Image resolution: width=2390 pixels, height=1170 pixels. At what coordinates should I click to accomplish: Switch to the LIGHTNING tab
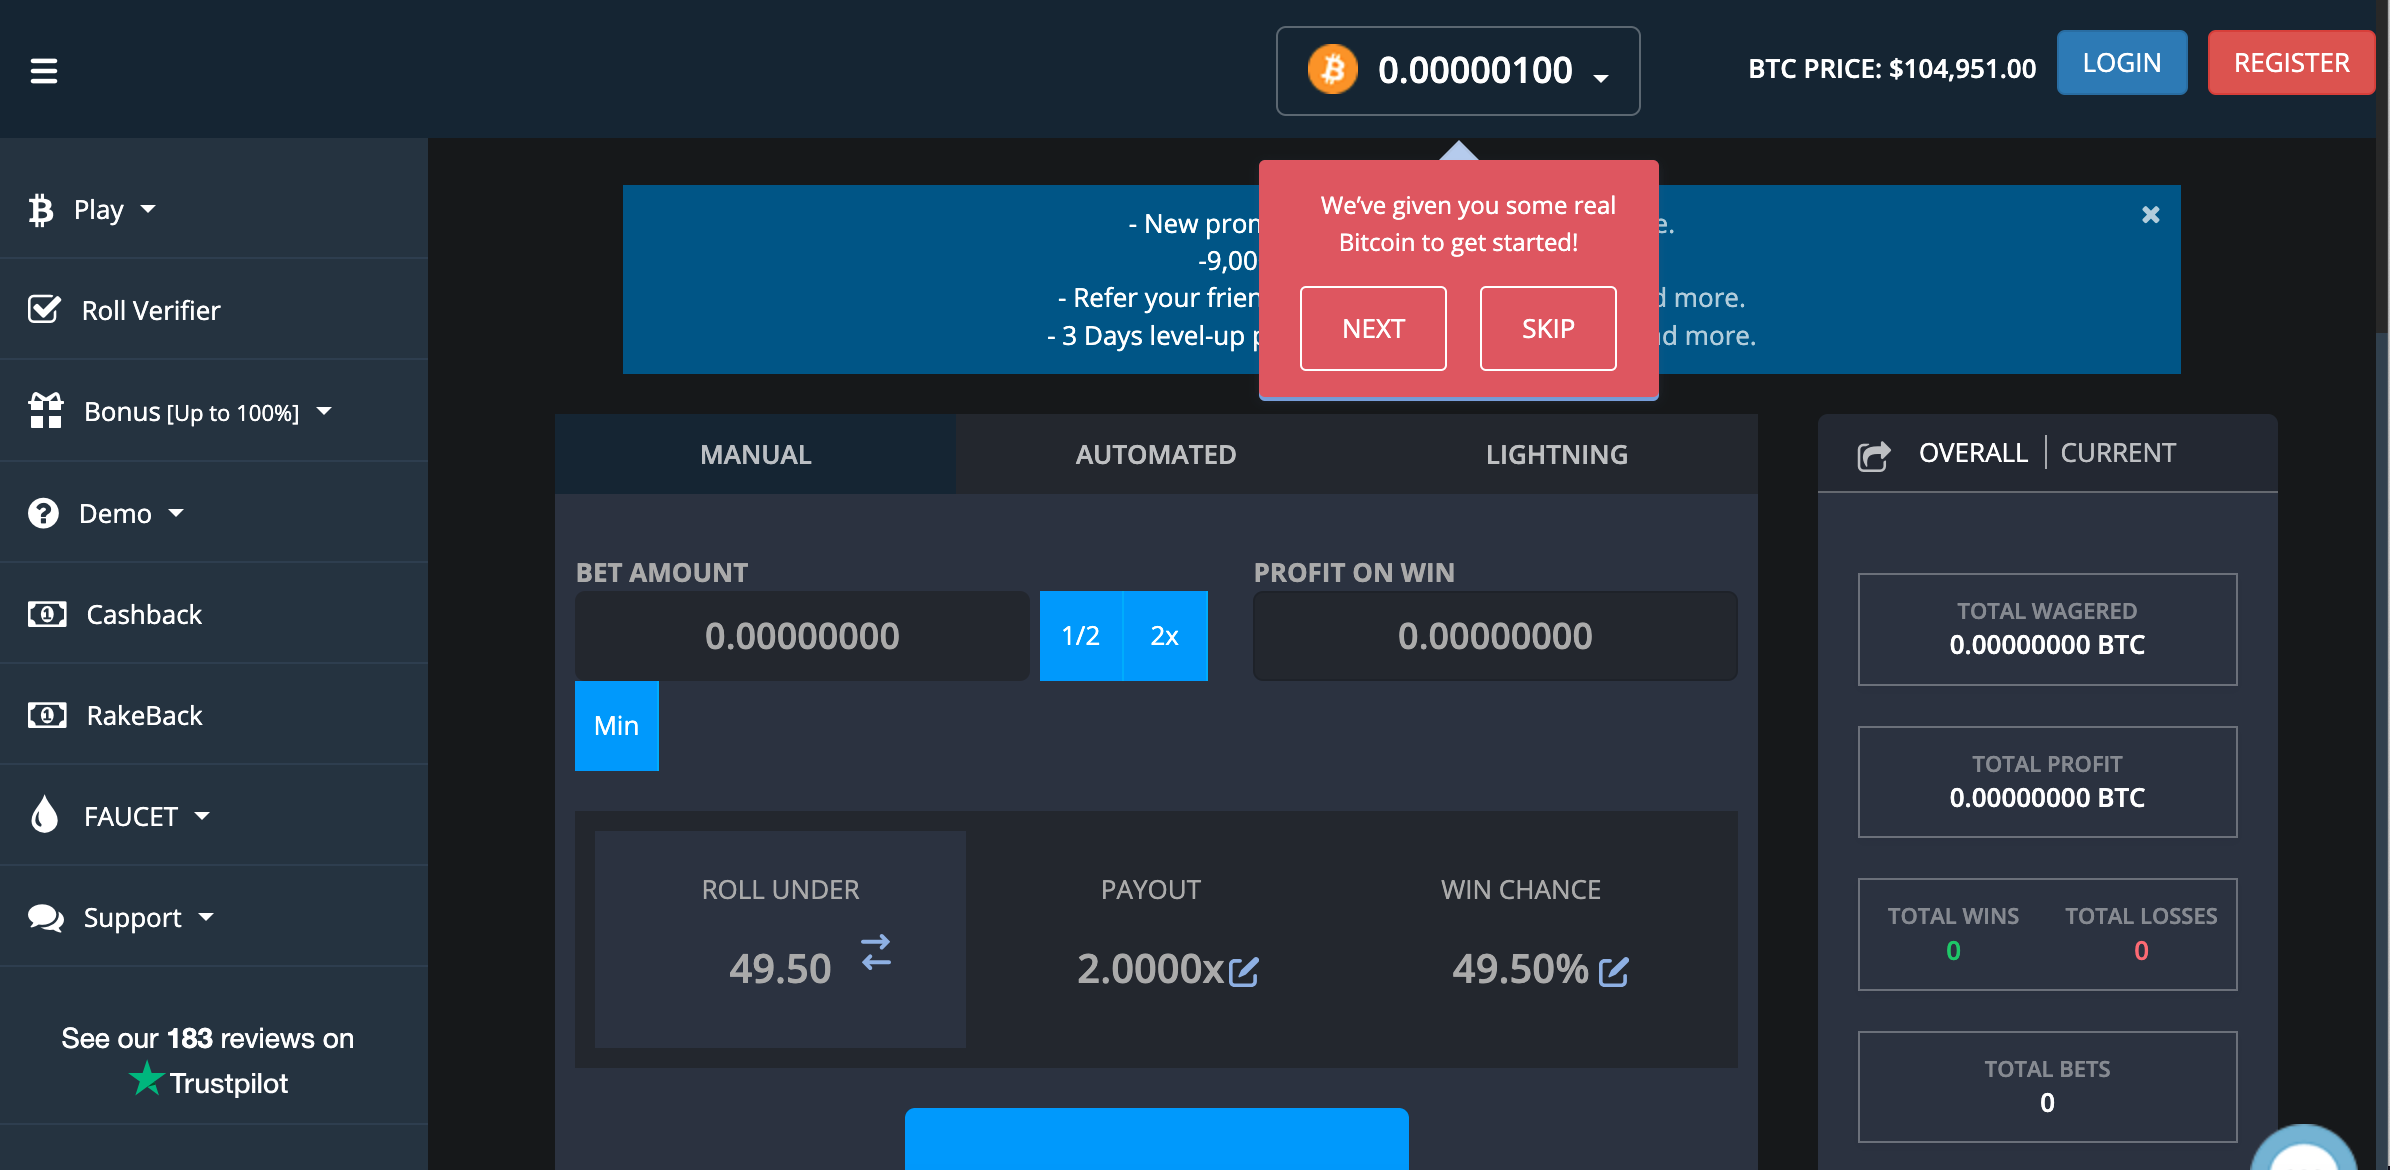click(1556, 455)
